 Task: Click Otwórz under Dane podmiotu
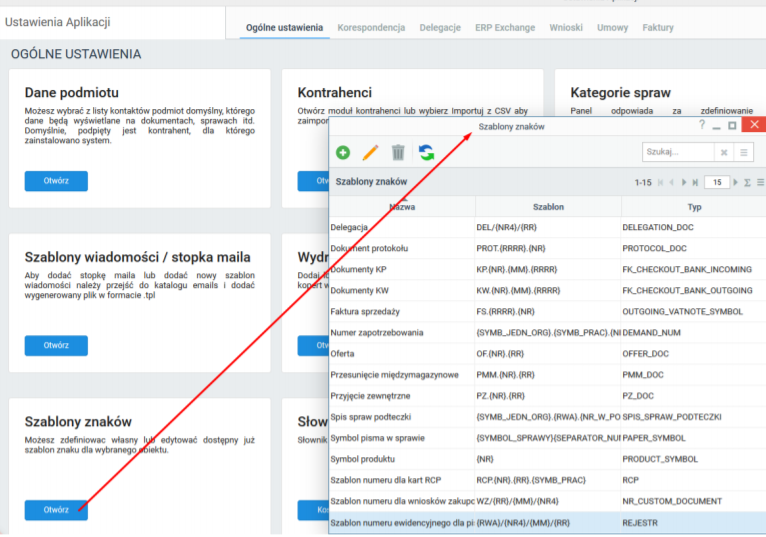click(56, 181)
